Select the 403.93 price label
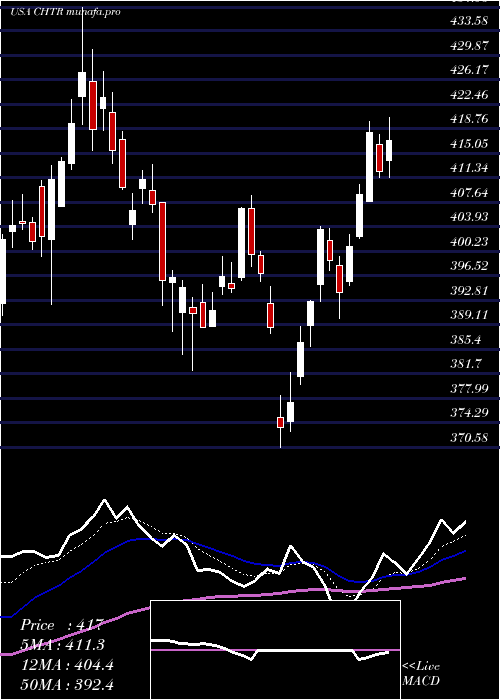The width and height of the screenshot is (500, 700). (x=468, y=217)
